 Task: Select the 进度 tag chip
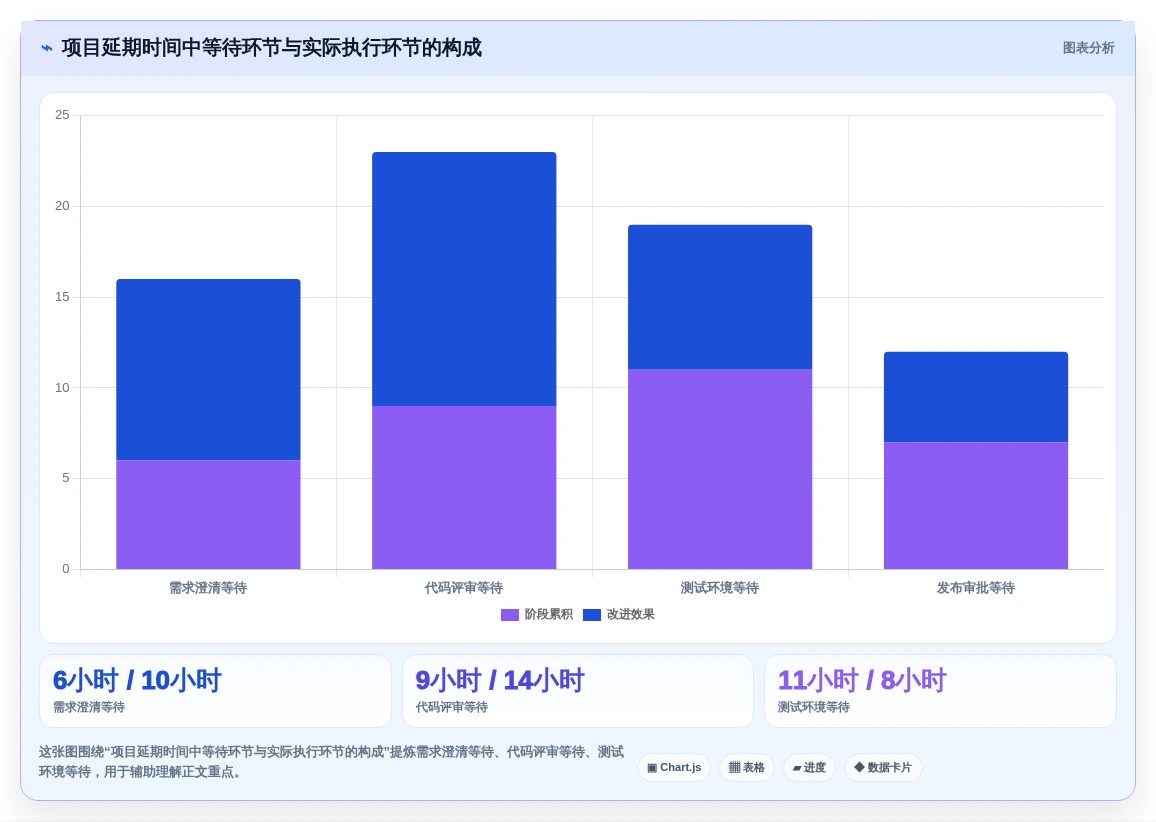[x=809, y=767]
